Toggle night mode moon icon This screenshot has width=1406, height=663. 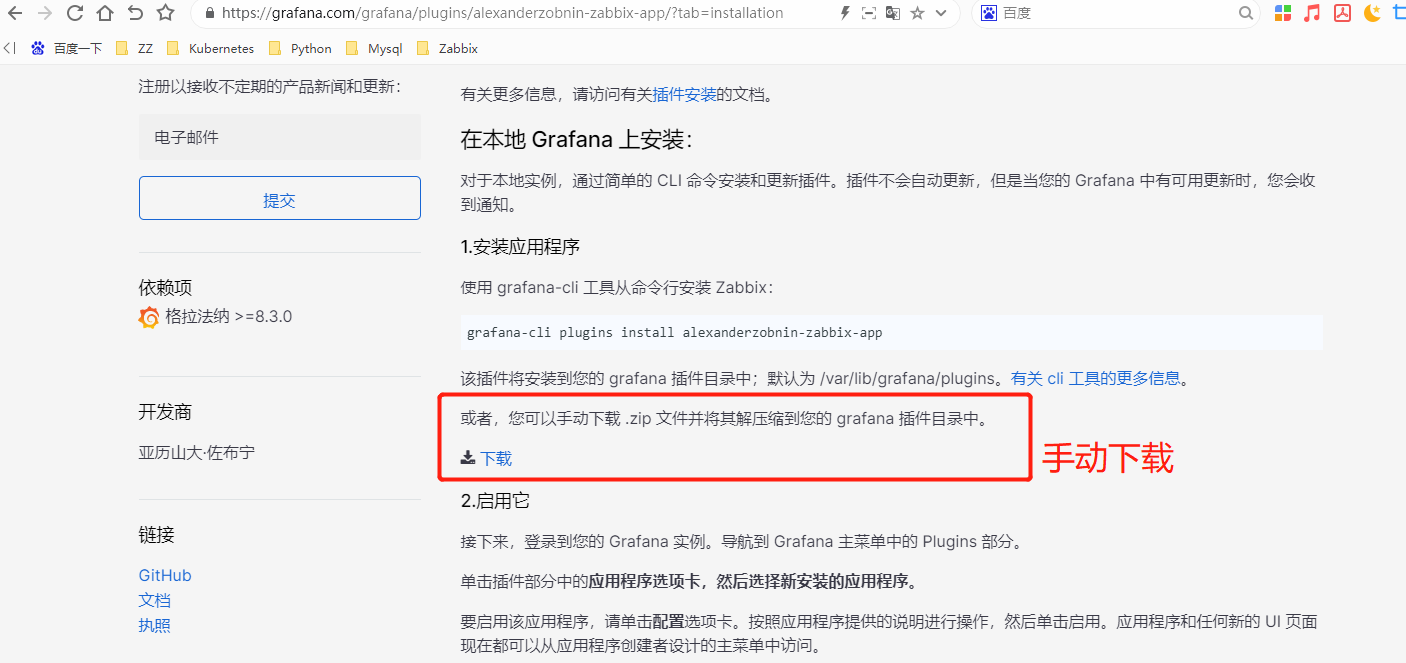click(x=1372, y=13)
